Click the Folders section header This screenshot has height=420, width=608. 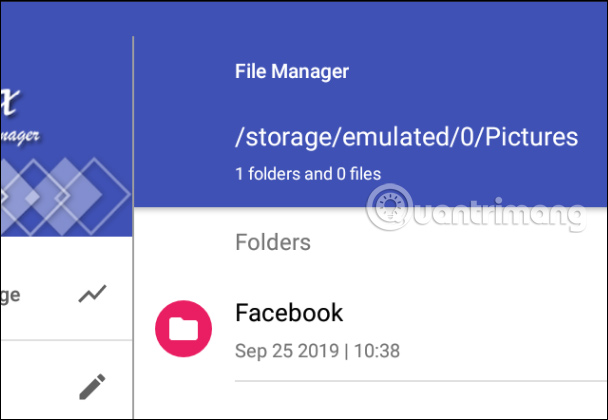tap(273, 242)
